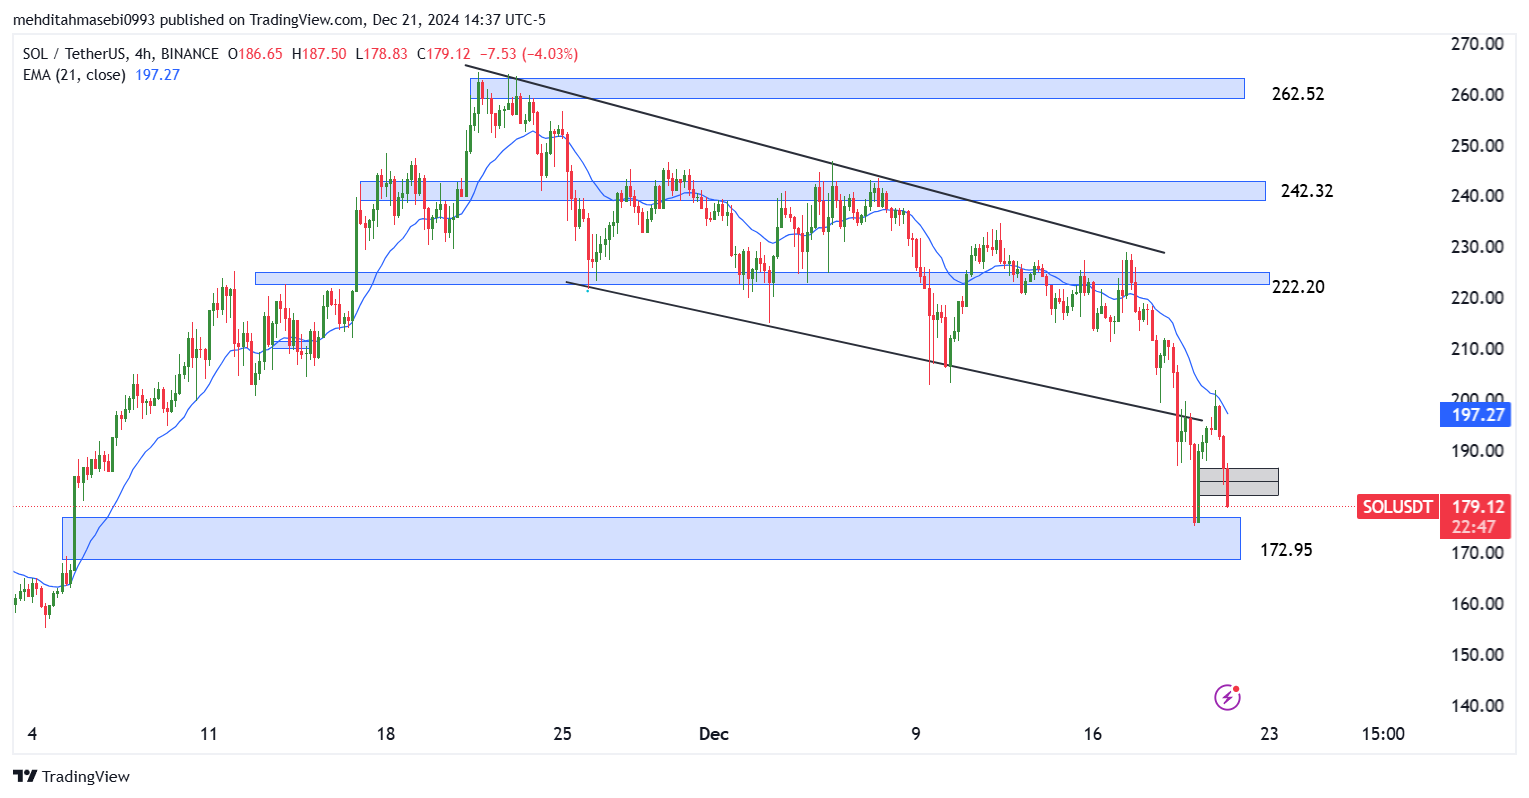Screen dimensions: 1529x798
Task: Click the date label 4 on time axis
Action: point(33,734)
